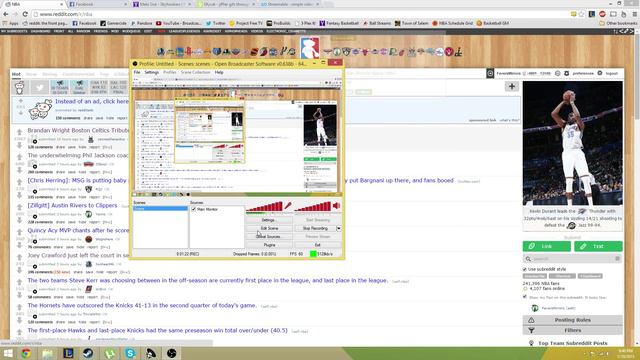Viewport: 640px width, 360px height.
Task: Click Twitter bird icon in subreddit header
Action: [x=40, y=87]
